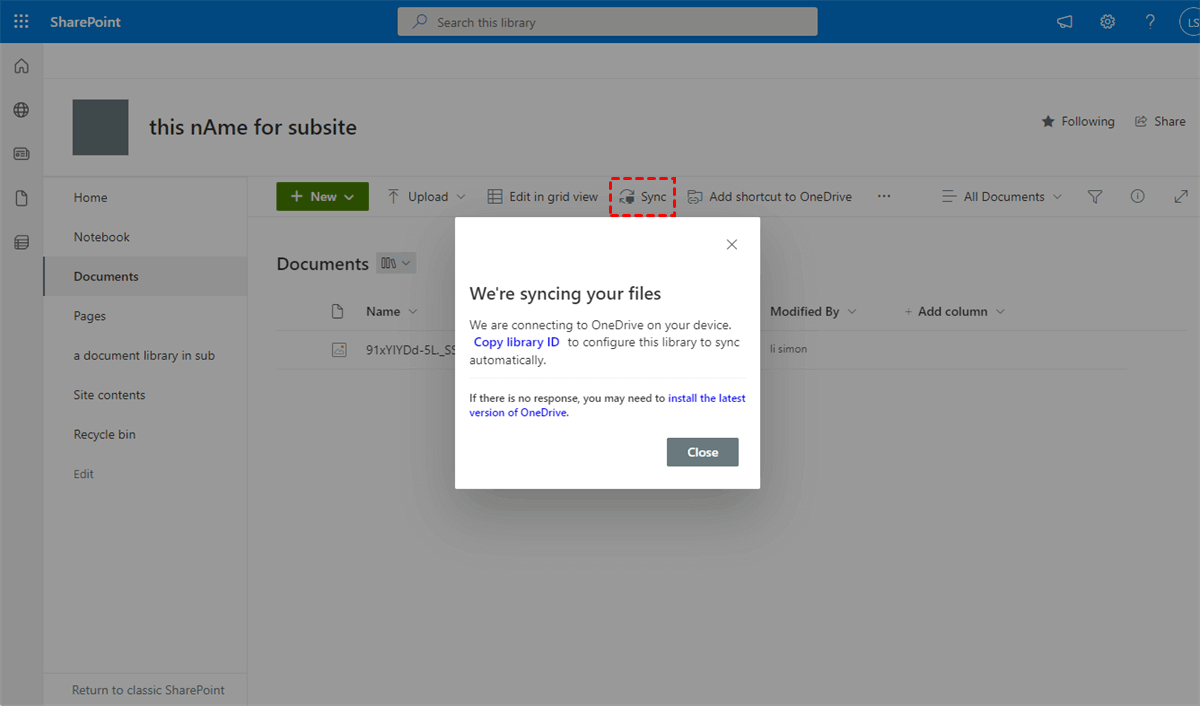Screen dimensions: 1200x706
Task: Click the library details info icon
Action: click(x=1137, y=196)
